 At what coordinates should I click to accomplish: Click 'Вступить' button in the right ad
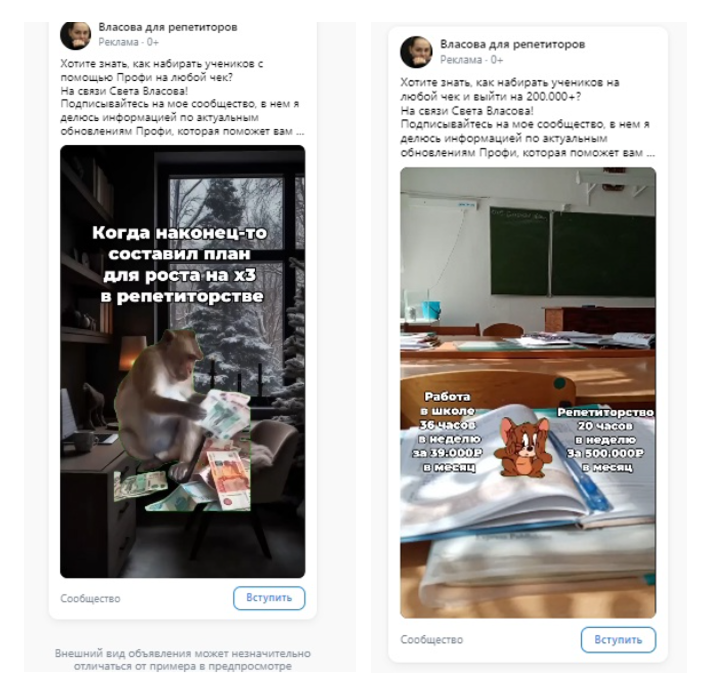(x=618, y=640)
